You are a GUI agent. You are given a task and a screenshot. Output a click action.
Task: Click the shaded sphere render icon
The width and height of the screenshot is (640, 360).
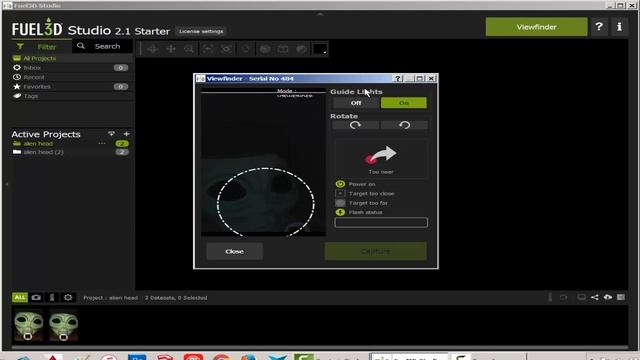(265, 49)
